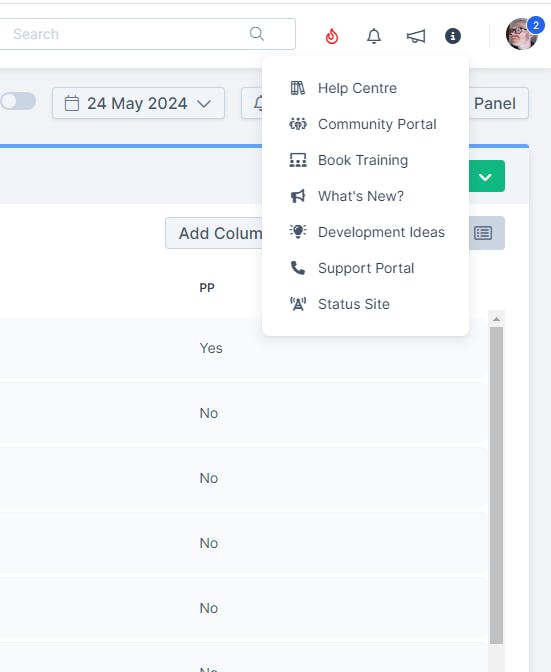Click the red flame icon
Image resolution: width=551 pixels, height=672 pixels.
coord(332,36)
